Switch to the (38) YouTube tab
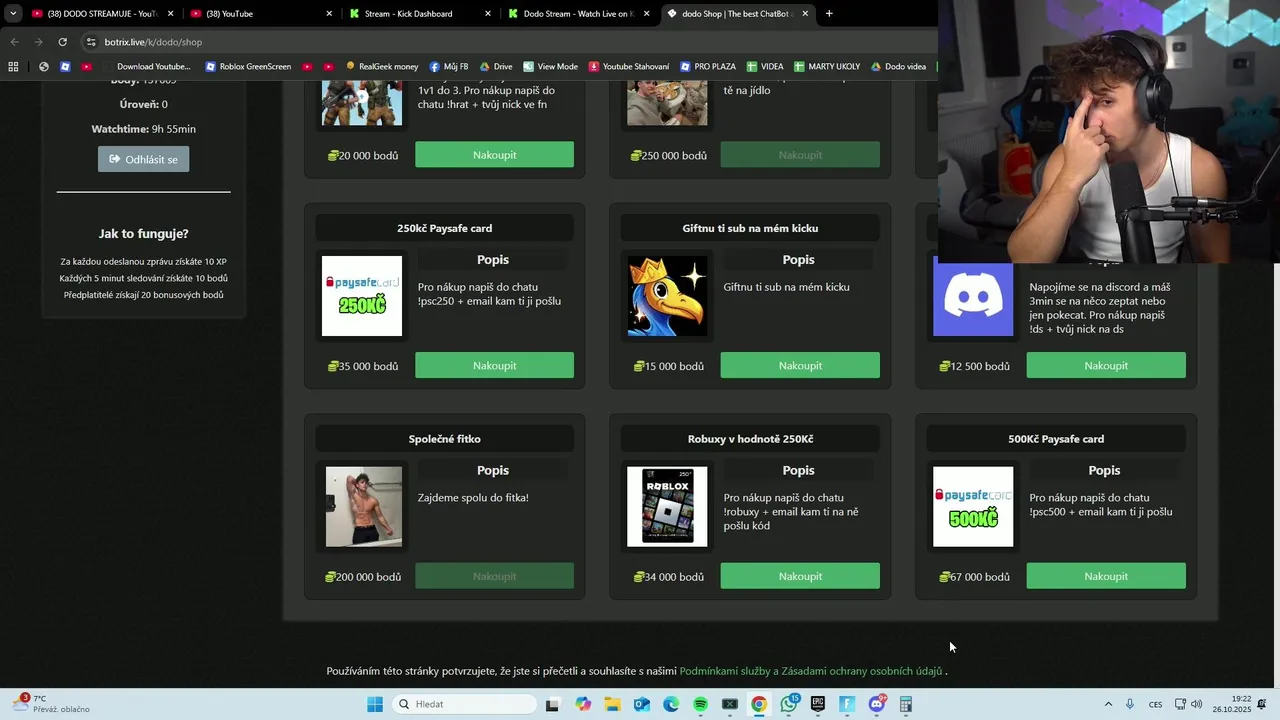This screenshot has width=1280, height=720. point(260,14)
